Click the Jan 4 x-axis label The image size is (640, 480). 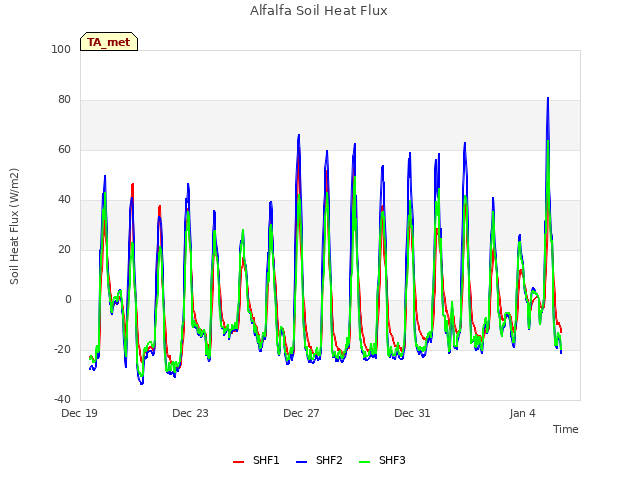(x=522, y=413)
